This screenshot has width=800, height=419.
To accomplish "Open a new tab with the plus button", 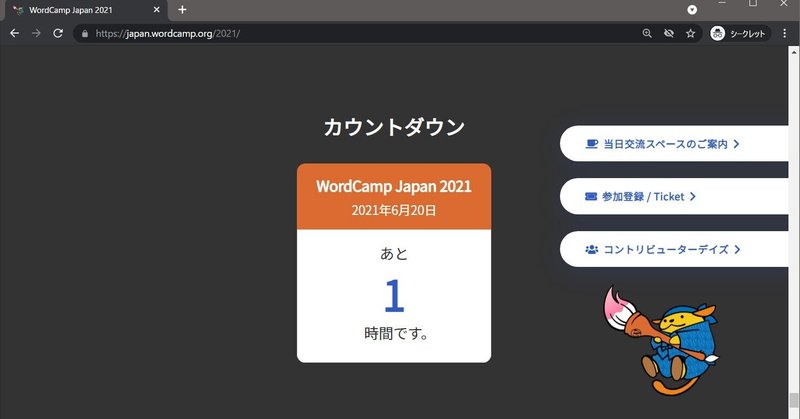I will point(182,10).
